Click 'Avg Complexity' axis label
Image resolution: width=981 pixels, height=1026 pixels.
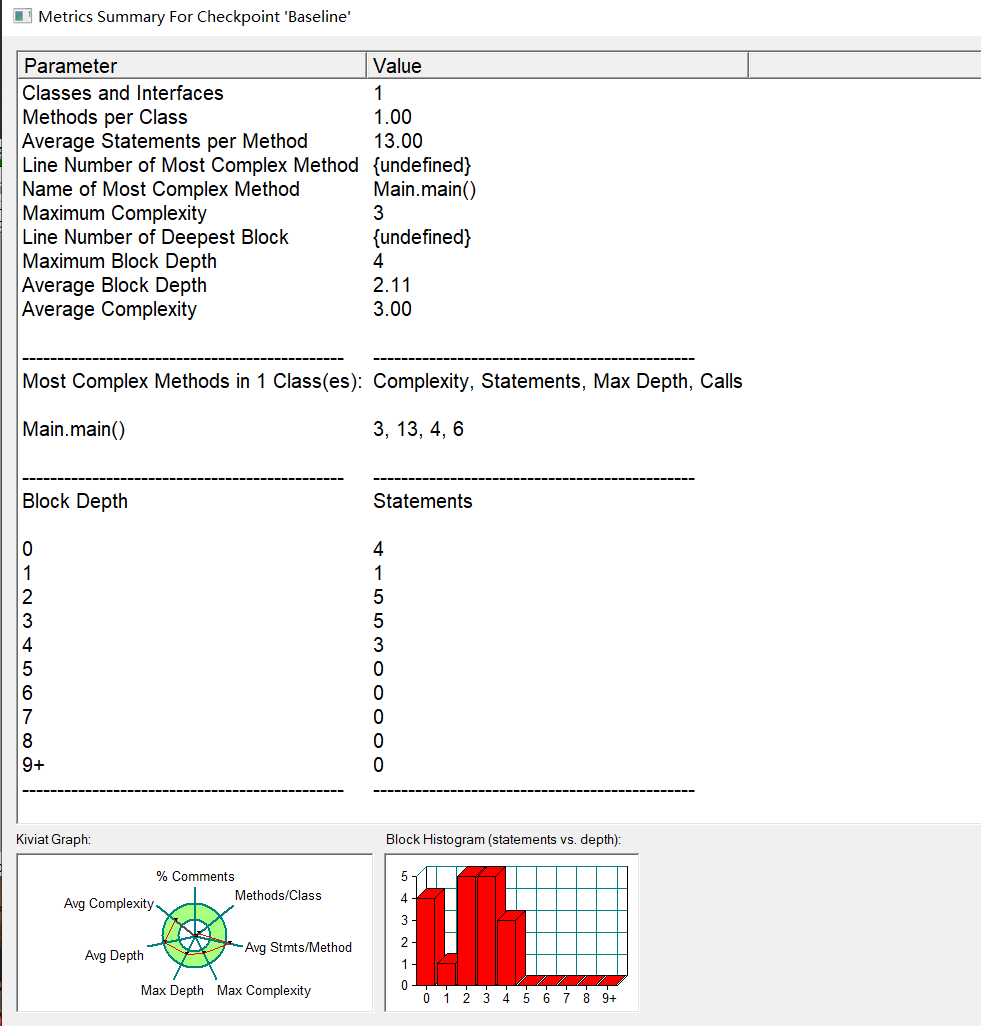[x=109, y=904]
